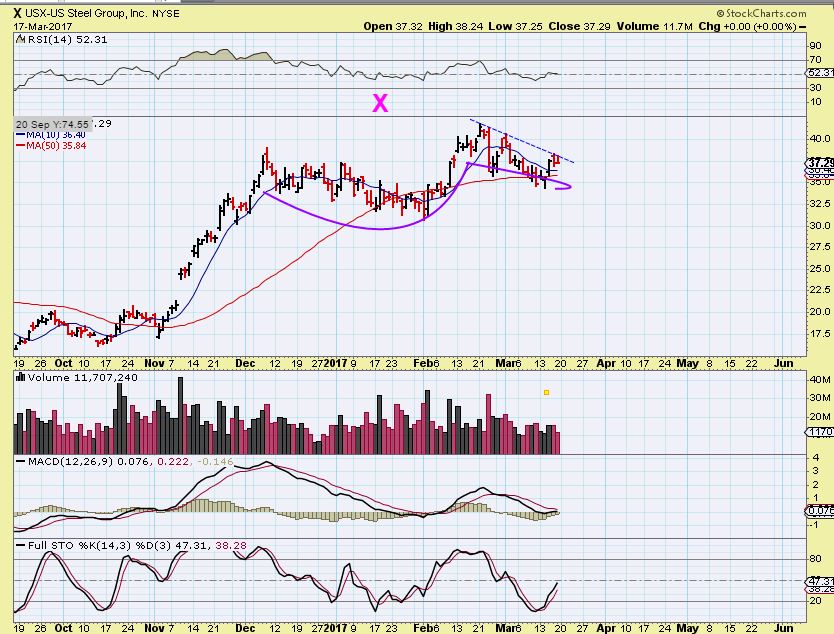Click the Low 37.25 value
This screenshot has width=834, height=634.
tap(515, 26)
